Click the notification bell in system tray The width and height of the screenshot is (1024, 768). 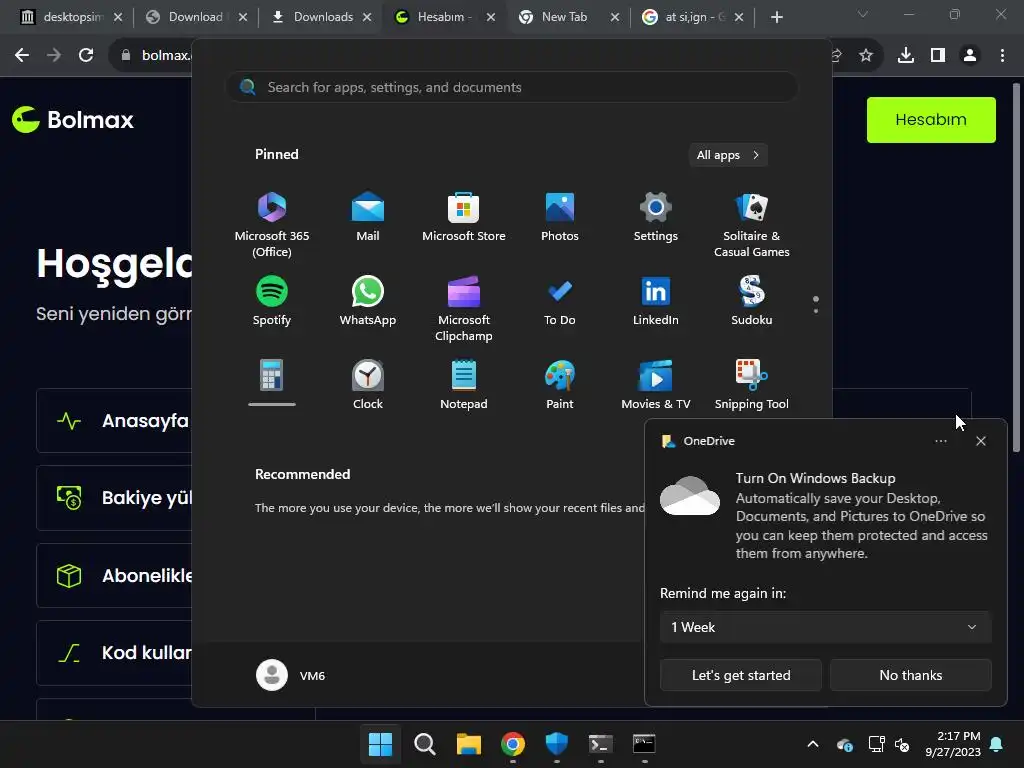[x=997, y=744]
